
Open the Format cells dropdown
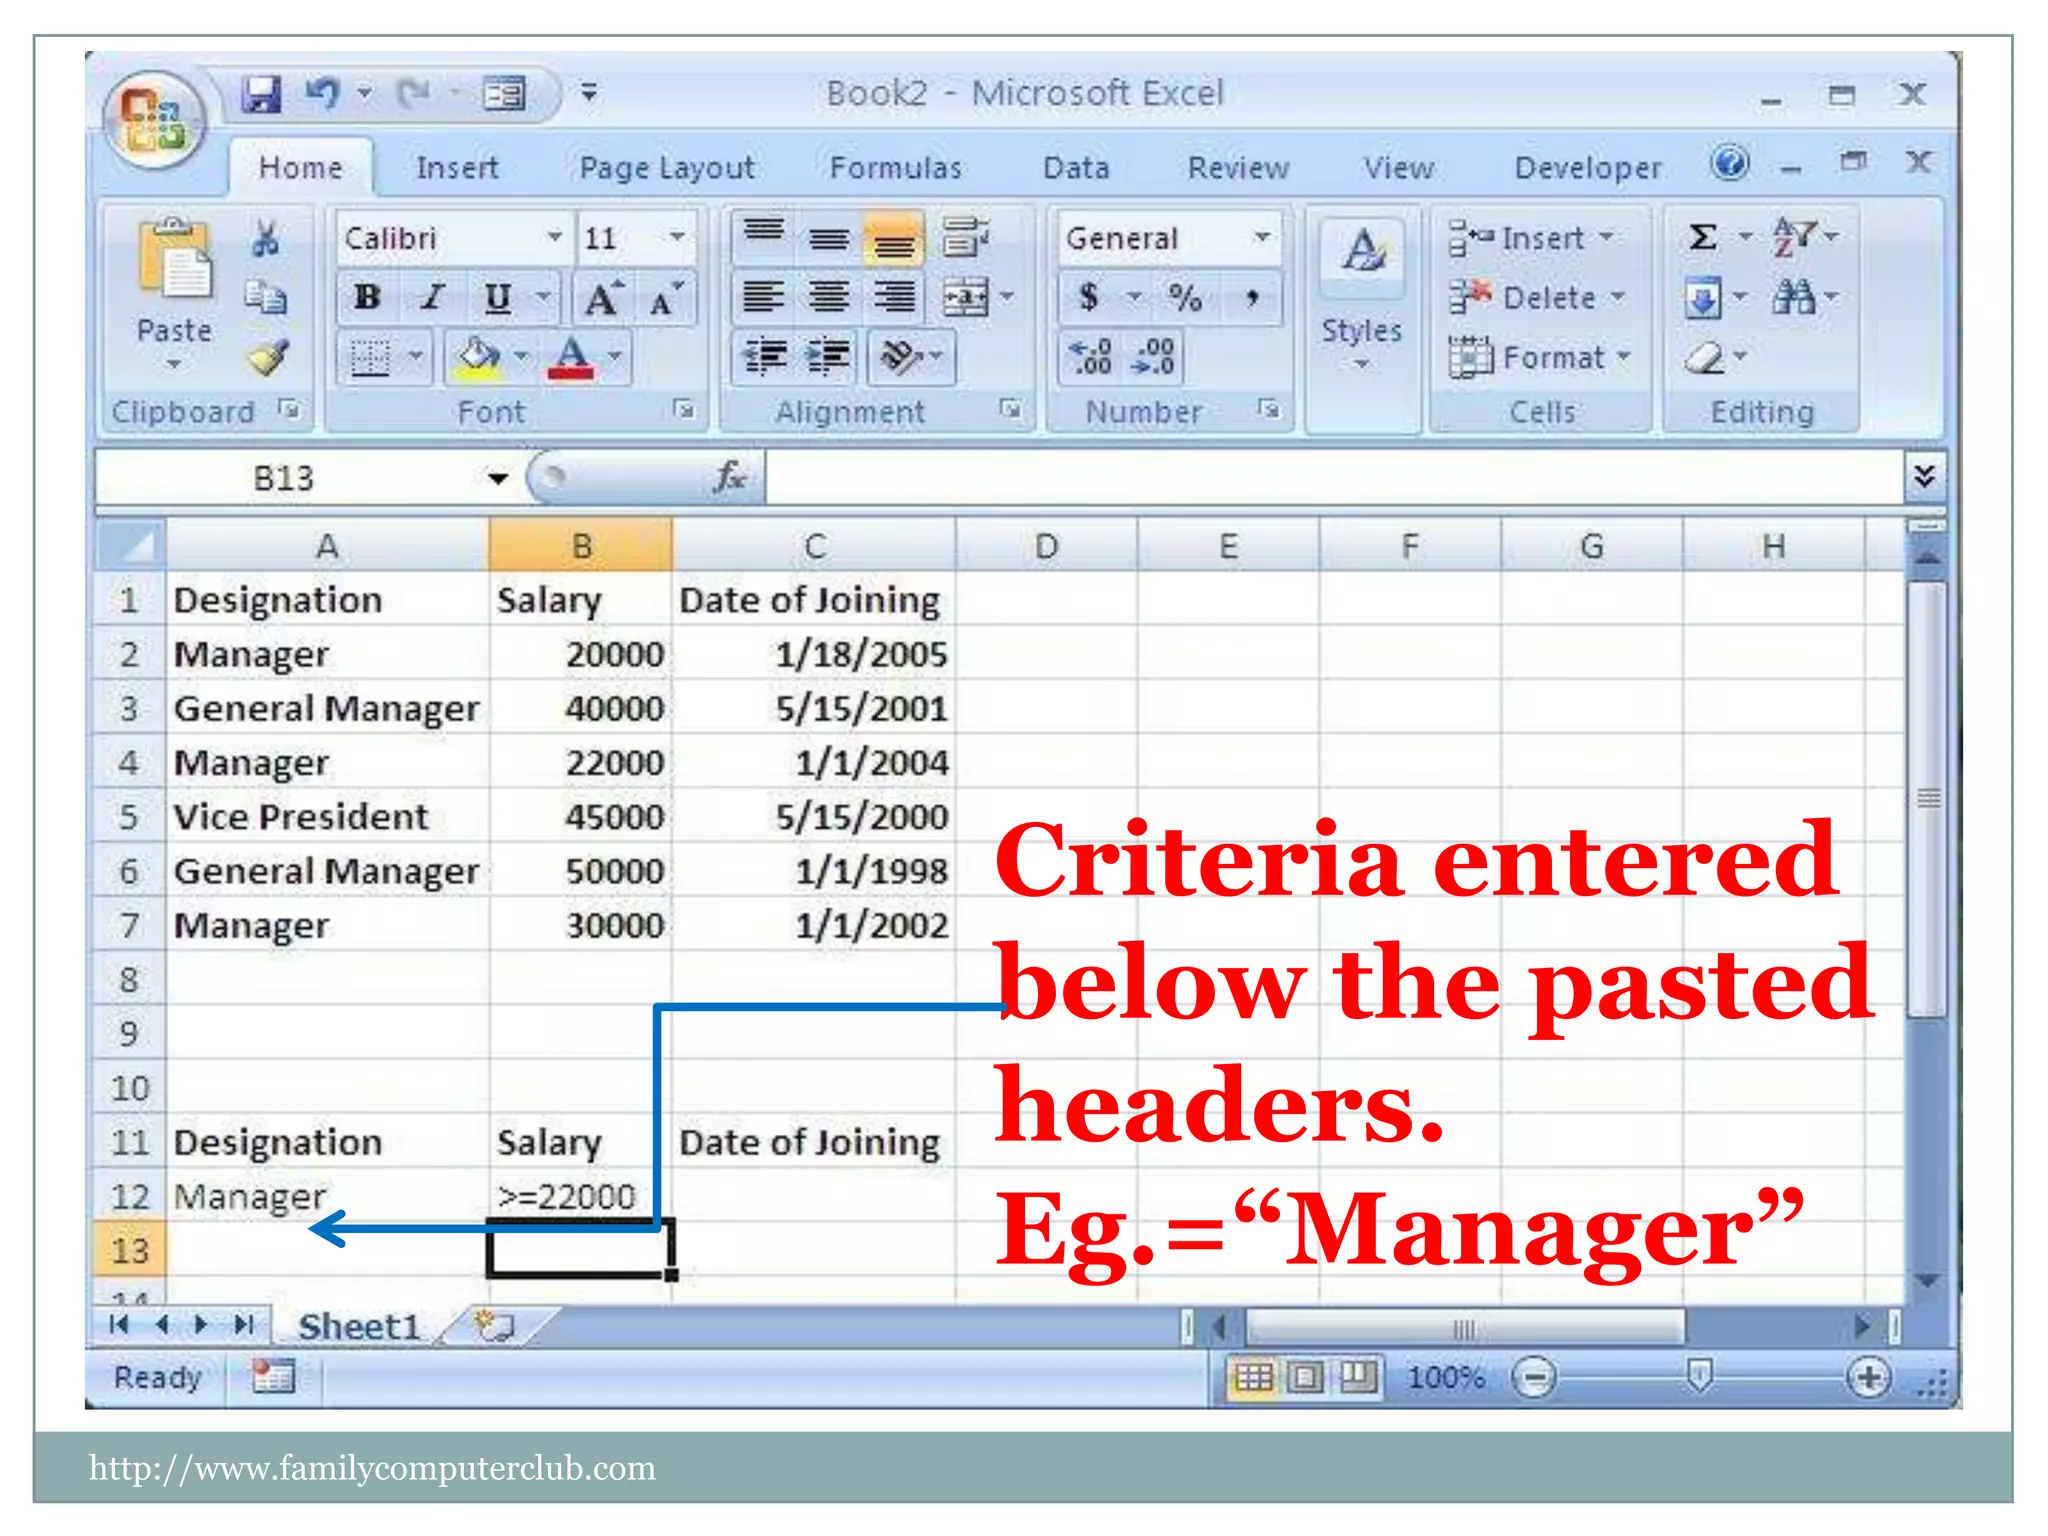1541,357
